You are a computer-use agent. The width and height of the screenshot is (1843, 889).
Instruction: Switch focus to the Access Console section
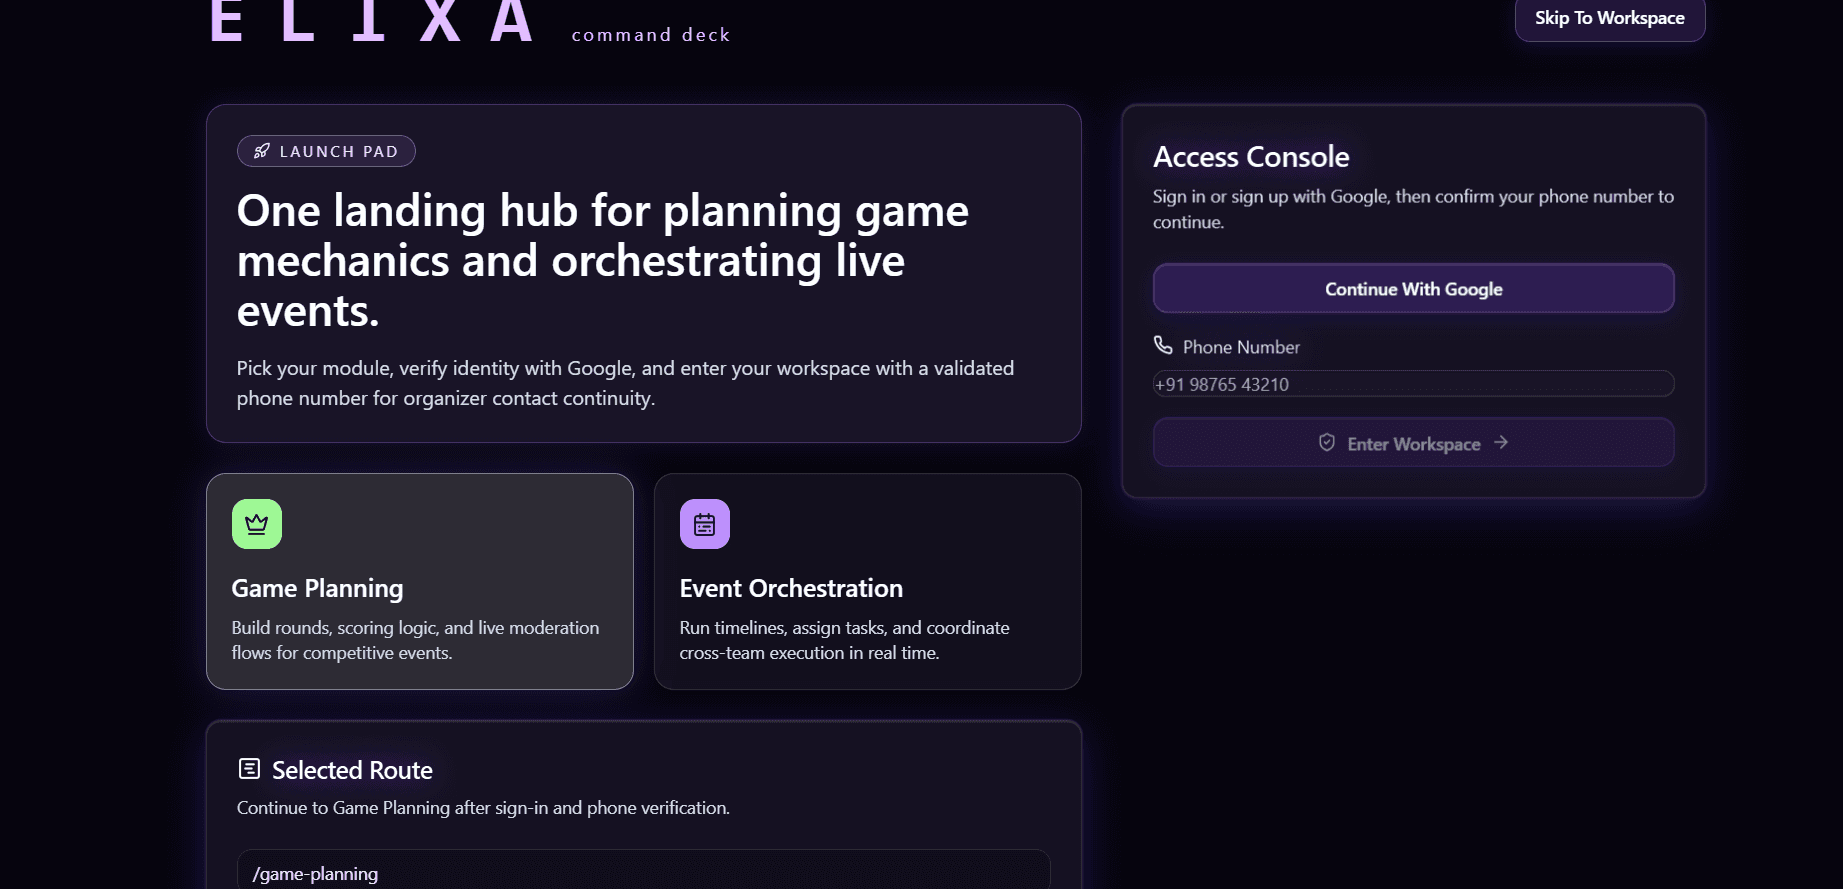tap(1413, 300)
